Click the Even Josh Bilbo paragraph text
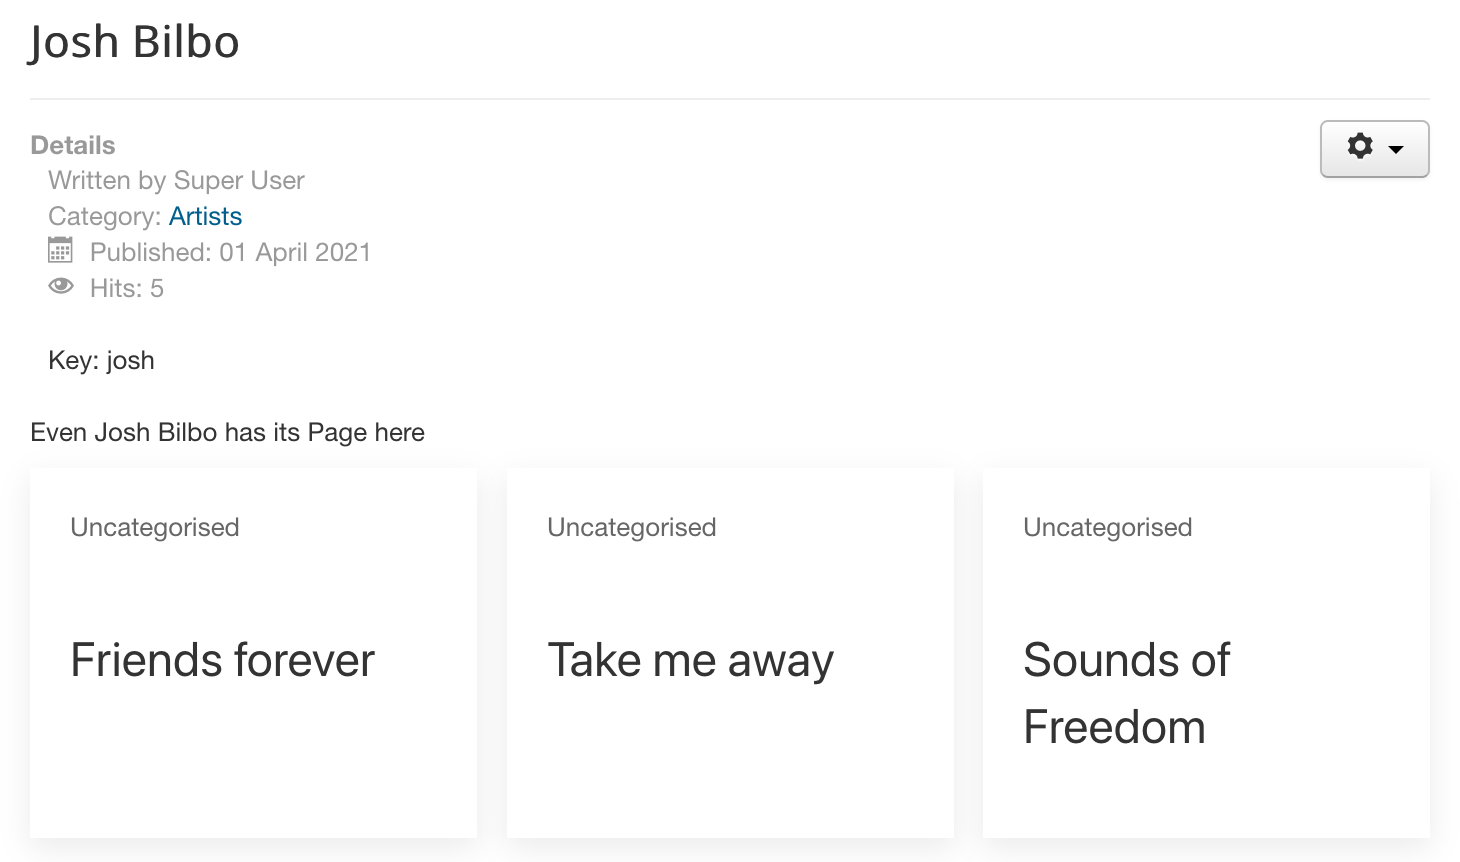Image resolution: width=1460 pixels, height=862 pixels. click(x=228, y=432)
